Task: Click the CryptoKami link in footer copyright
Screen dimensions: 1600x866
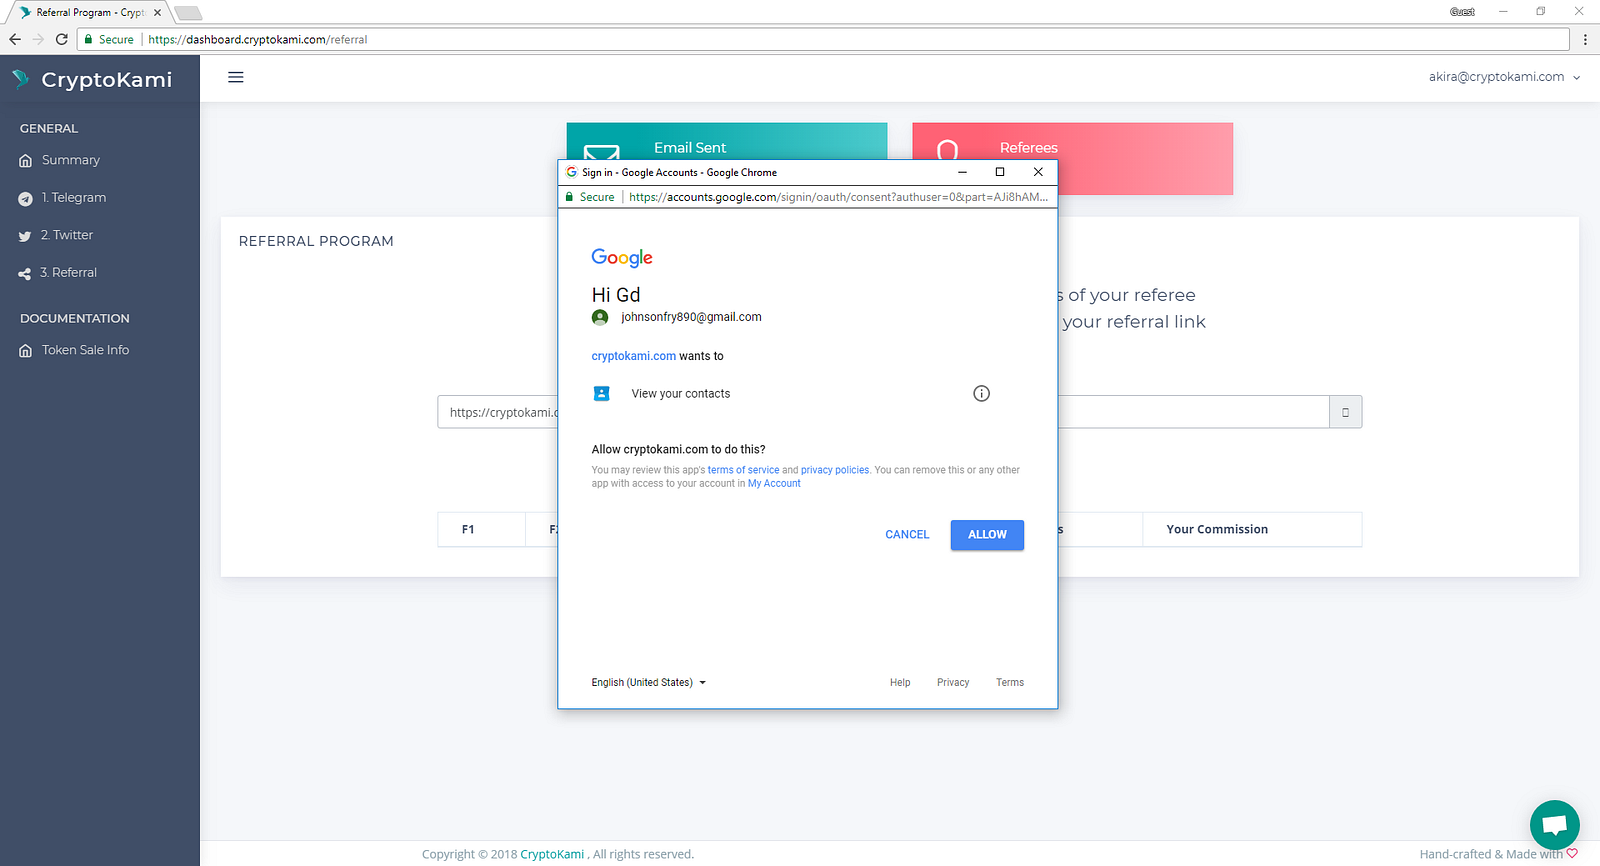Action: (x=552, y=854)
